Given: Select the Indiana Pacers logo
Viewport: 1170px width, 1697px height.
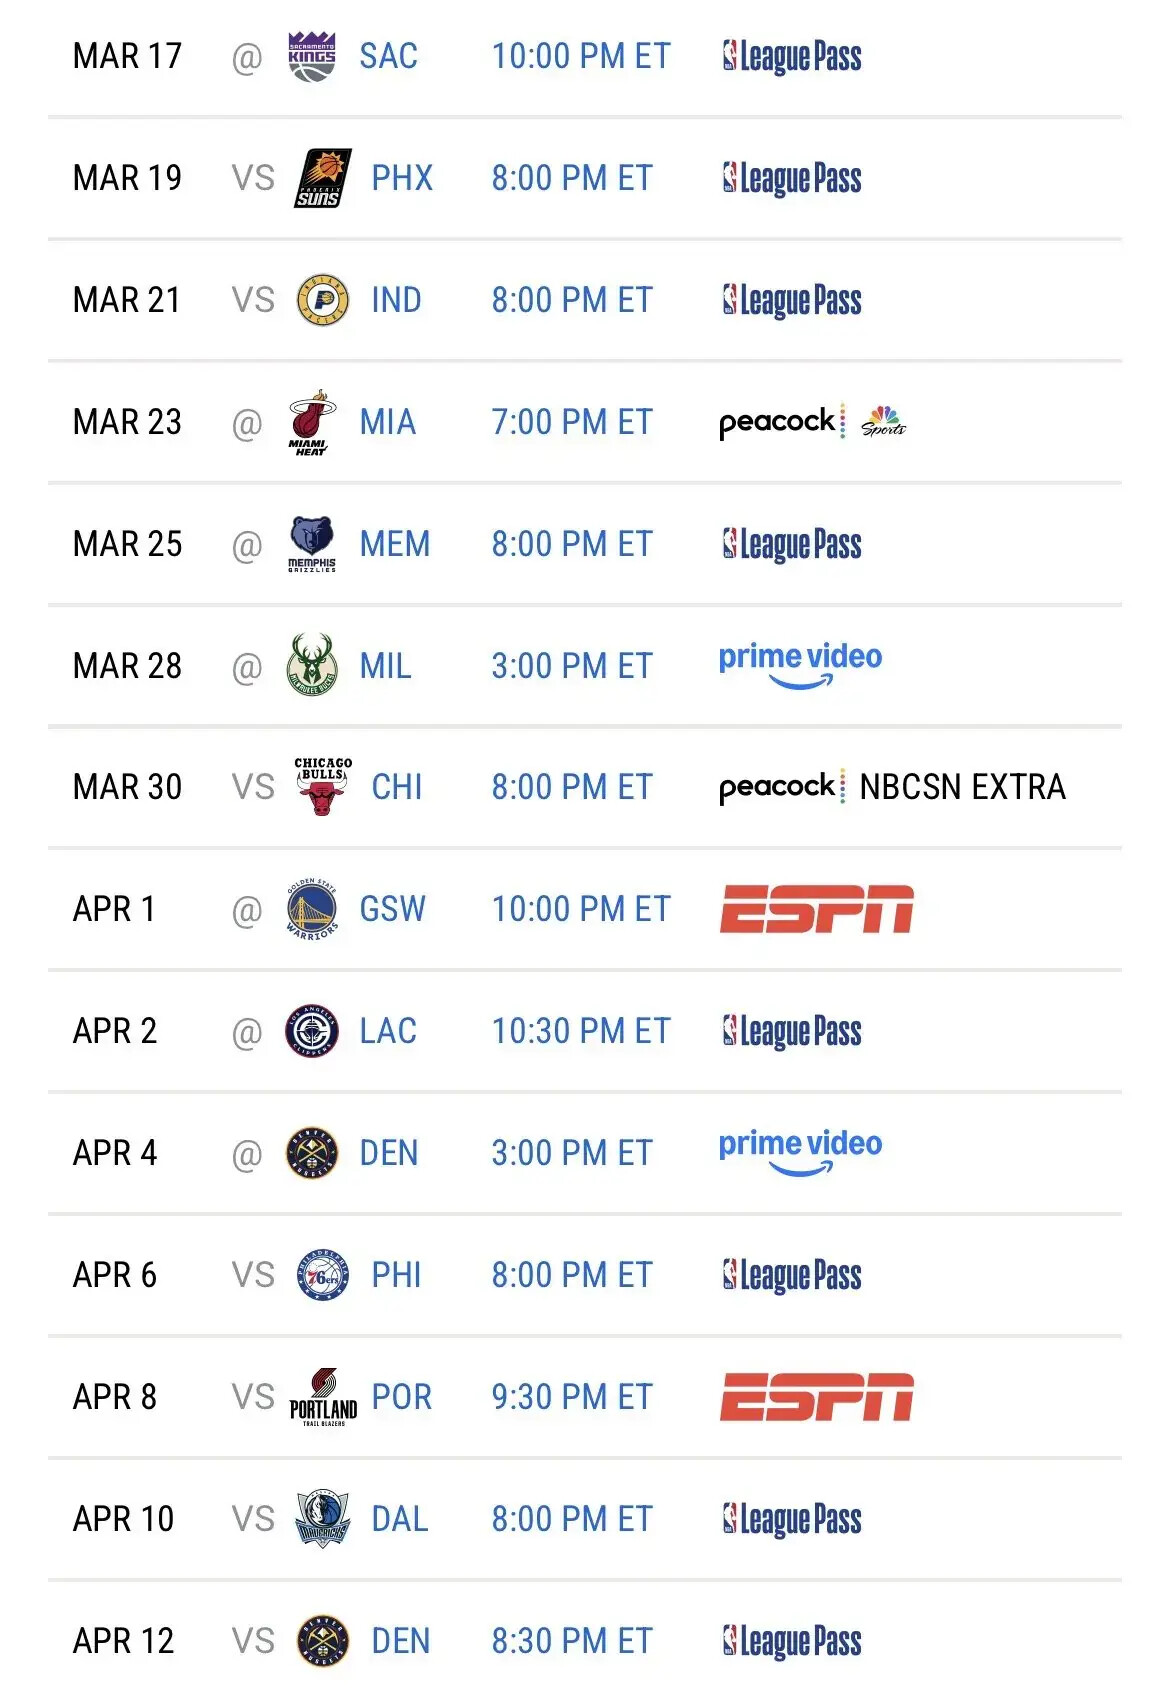Looking at the screenshot, I should coord(323,300).
